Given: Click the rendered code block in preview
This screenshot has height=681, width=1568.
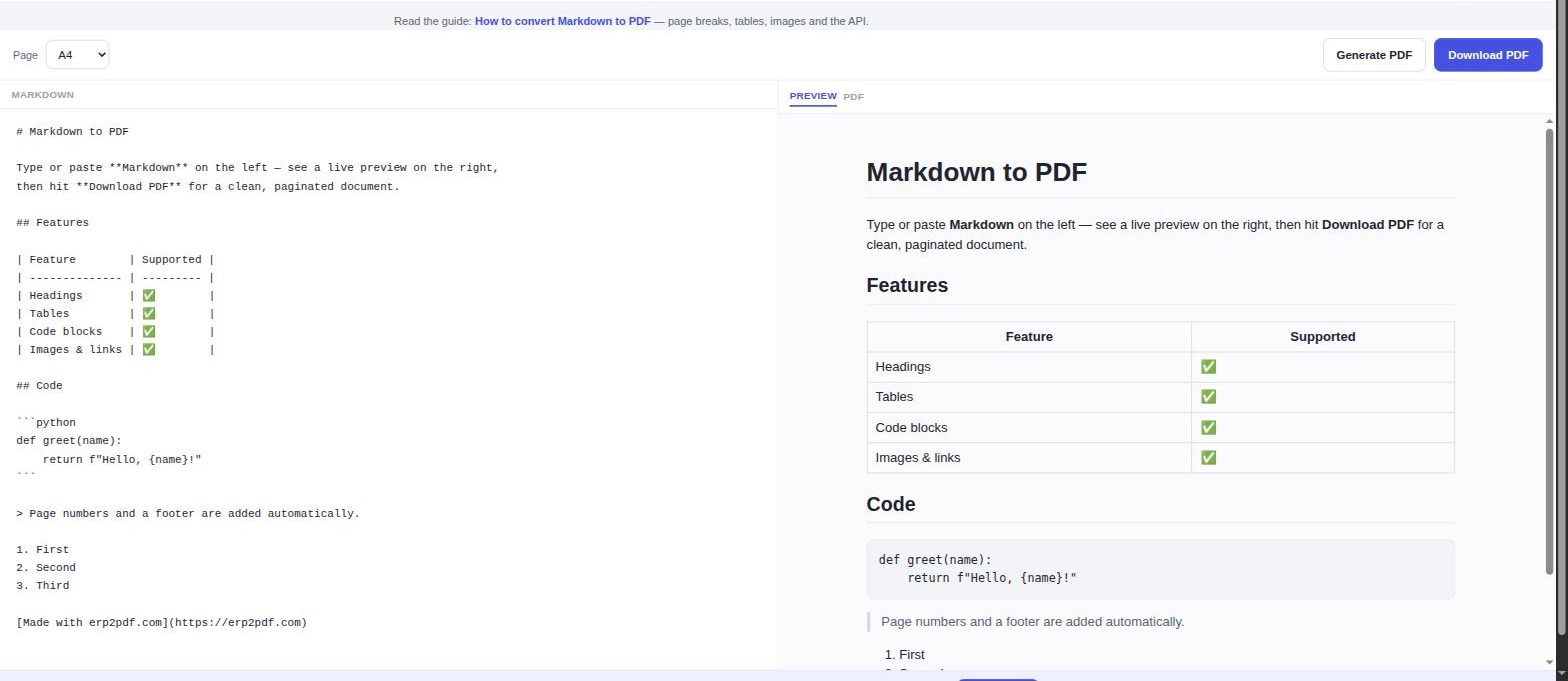Looking at the screenshot, I should point(1160,569).
